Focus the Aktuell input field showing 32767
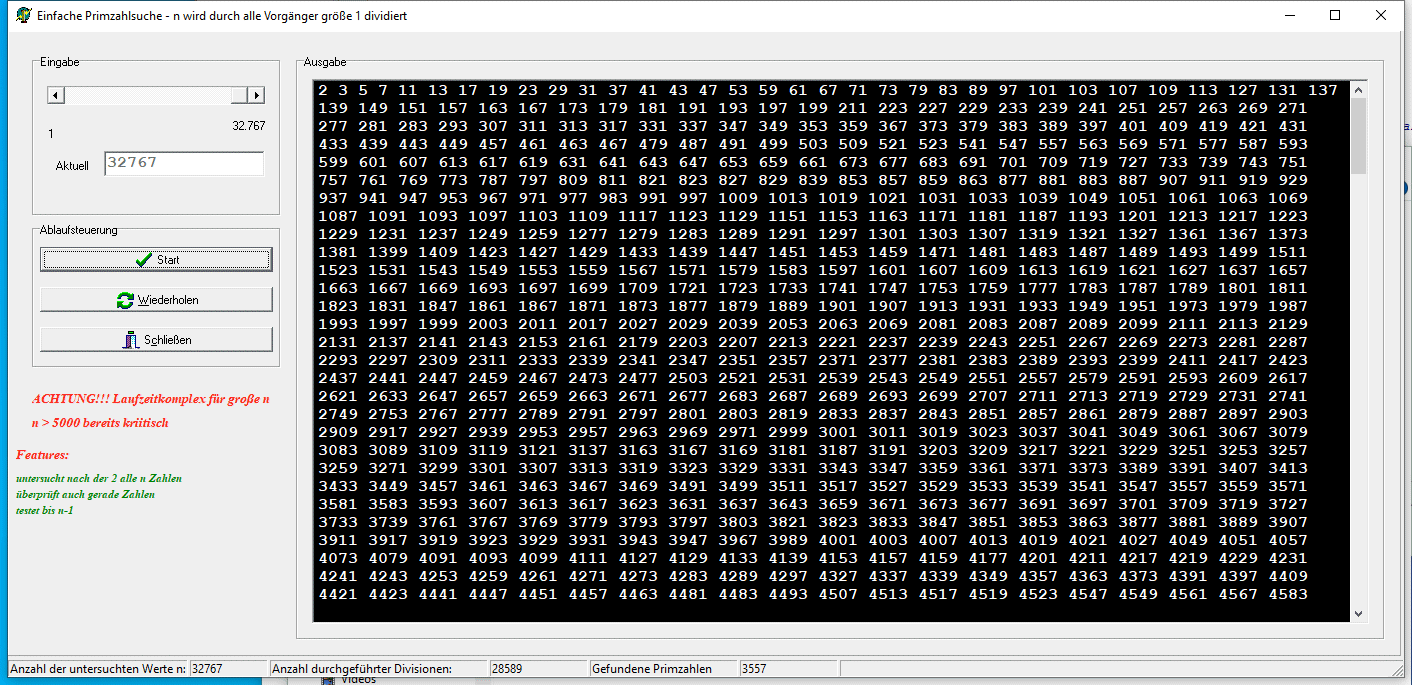The width and height of the screenshot is (1412, 685). [184, 163]
